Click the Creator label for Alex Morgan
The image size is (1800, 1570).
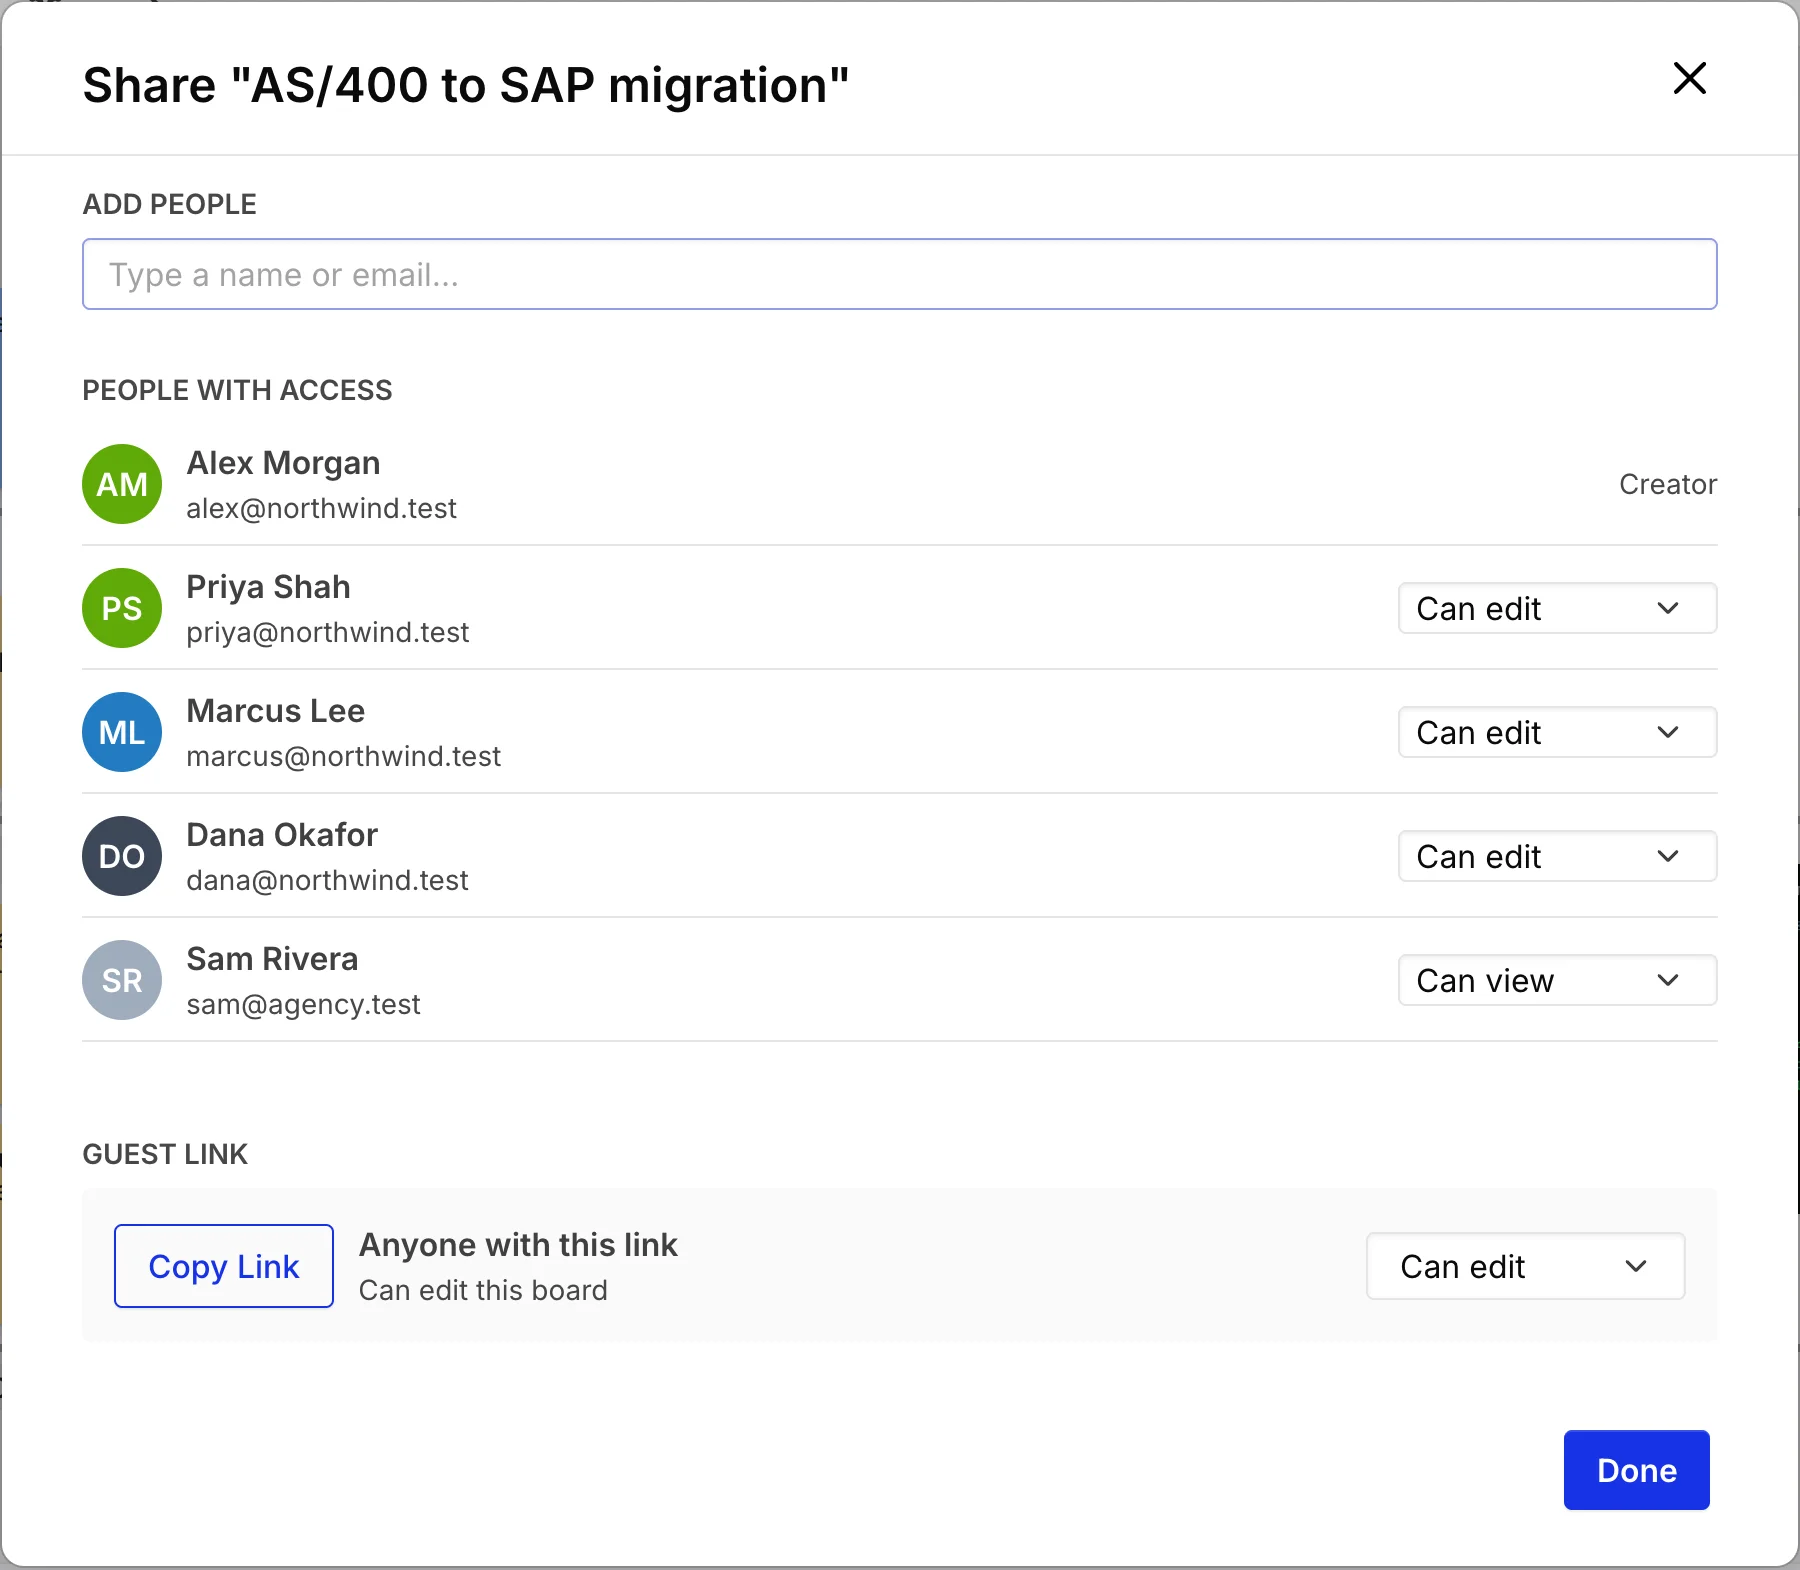pos(1668,484)
